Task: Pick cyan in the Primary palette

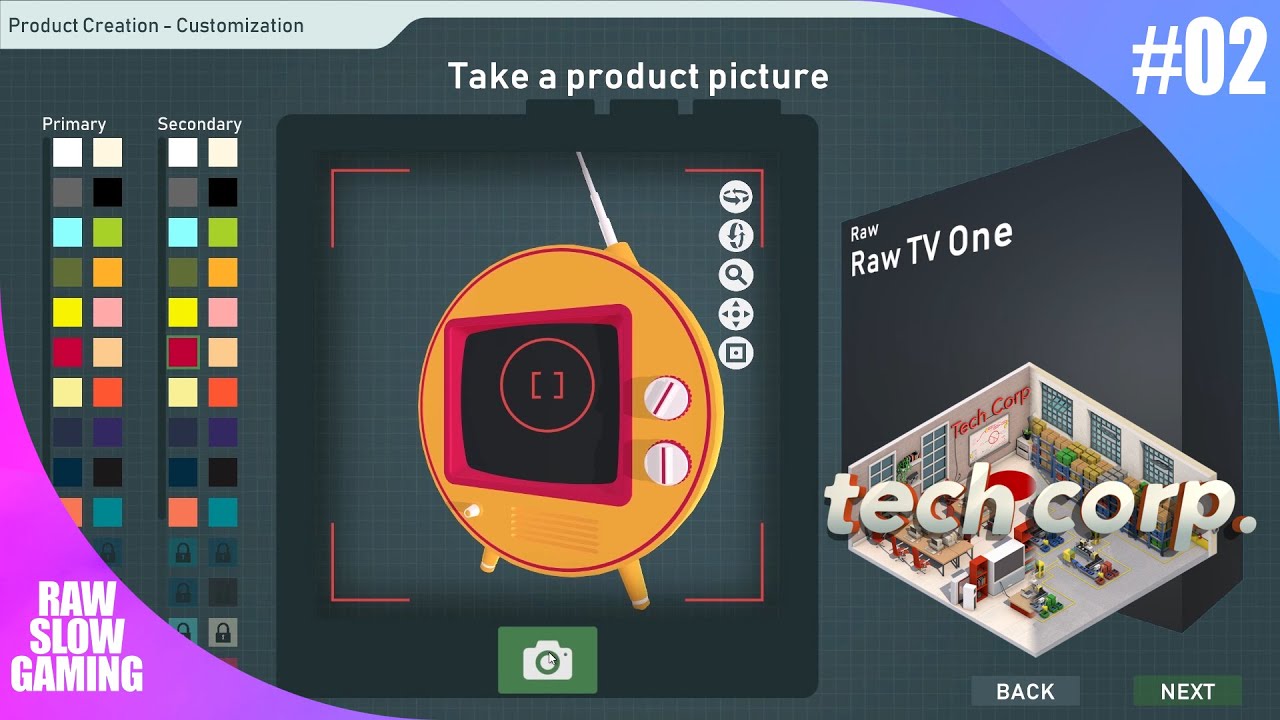Action: (67, 232)
